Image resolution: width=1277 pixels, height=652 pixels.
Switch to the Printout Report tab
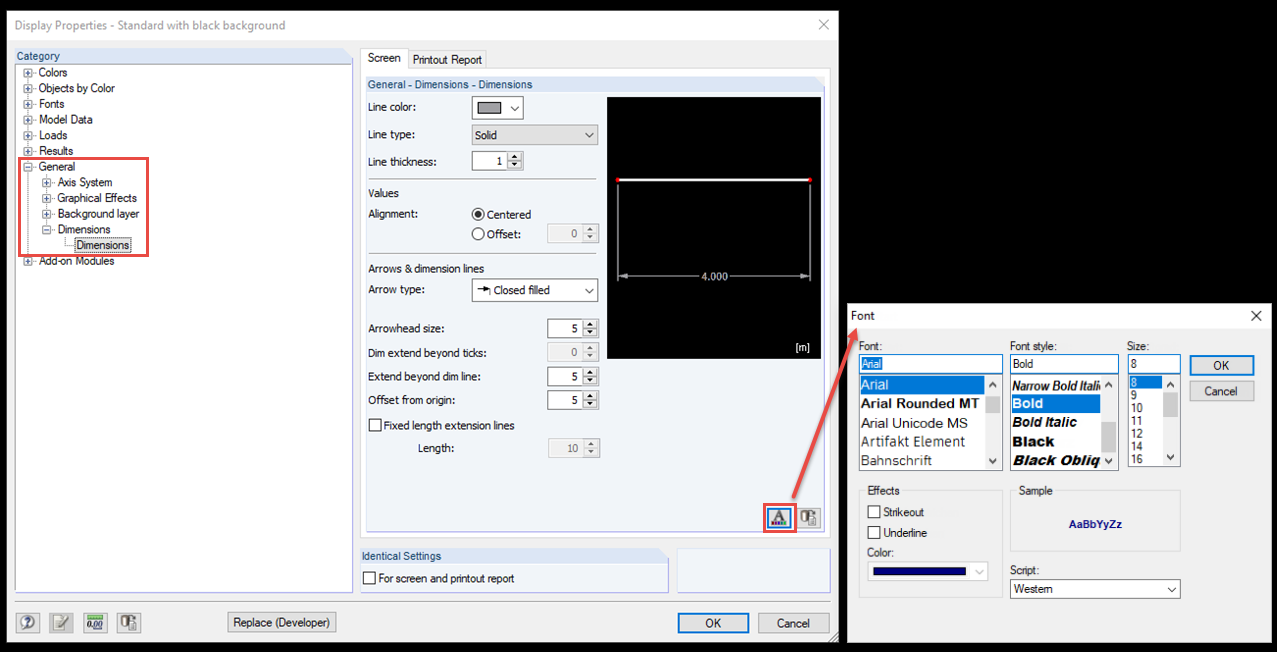point(447,59)
